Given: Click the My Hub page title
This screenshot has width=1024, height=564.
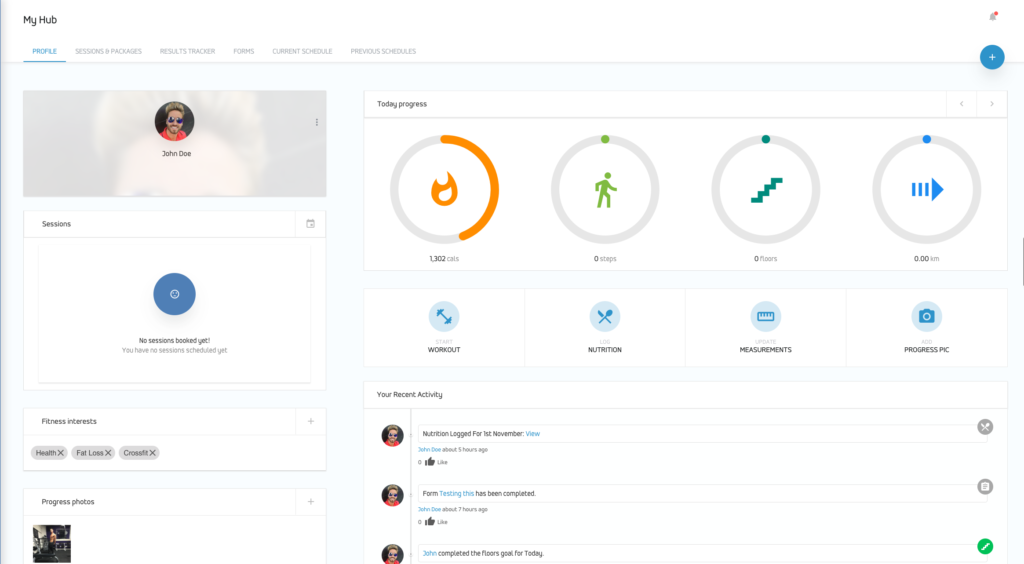Looking at the screenshot, I should 40,20.
